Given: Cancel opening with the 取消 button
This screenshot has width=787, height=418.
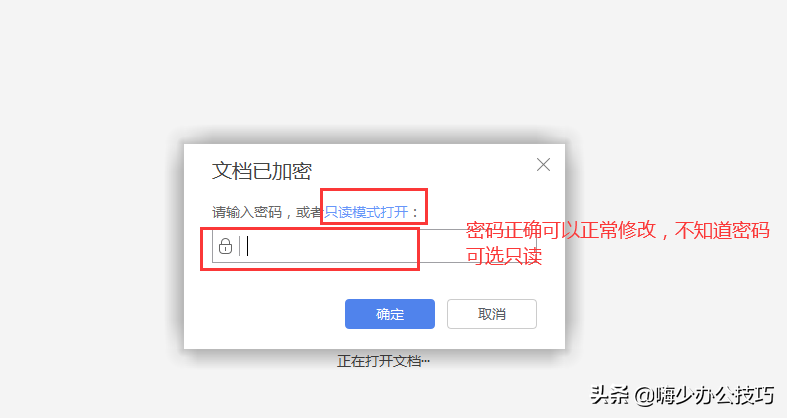Looking at the screenshot, I should point(492,314).
